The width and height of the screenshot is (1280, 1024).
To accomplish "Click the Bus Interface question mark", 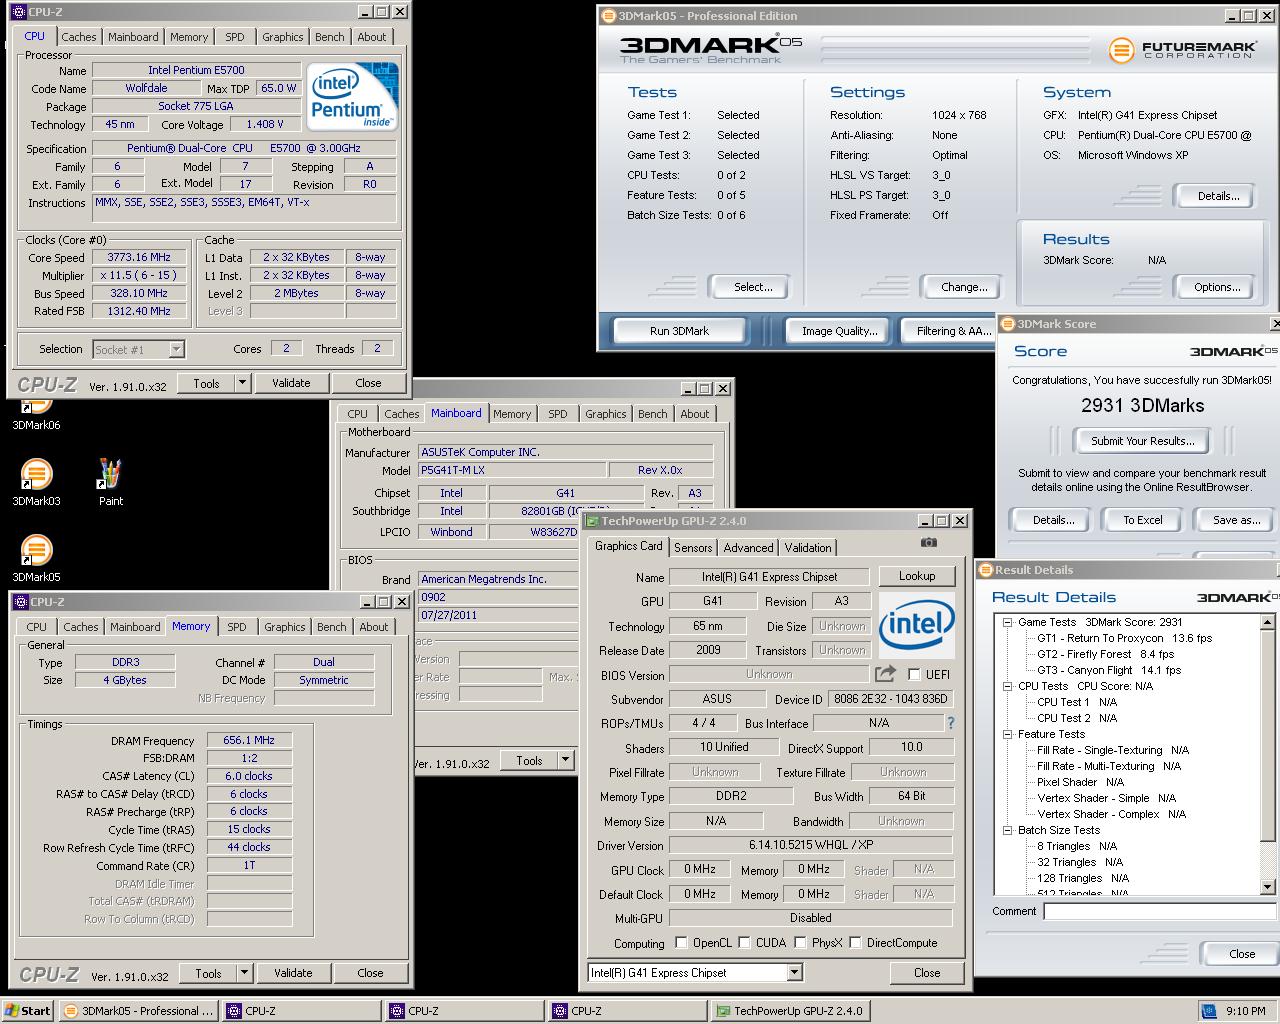I will click(950, 722).
